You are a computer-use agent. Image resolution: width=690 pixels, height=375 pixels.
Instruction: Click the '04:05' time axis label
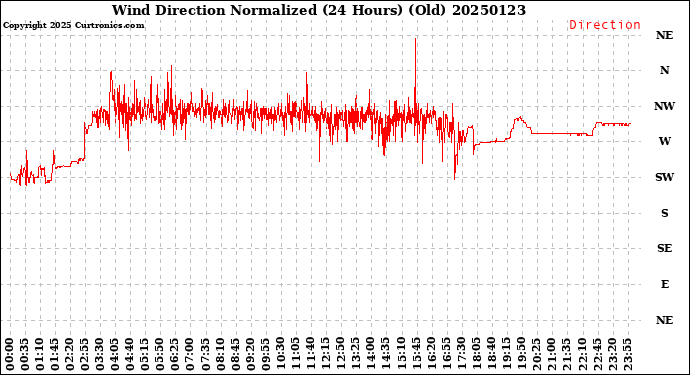coord(115,354)
